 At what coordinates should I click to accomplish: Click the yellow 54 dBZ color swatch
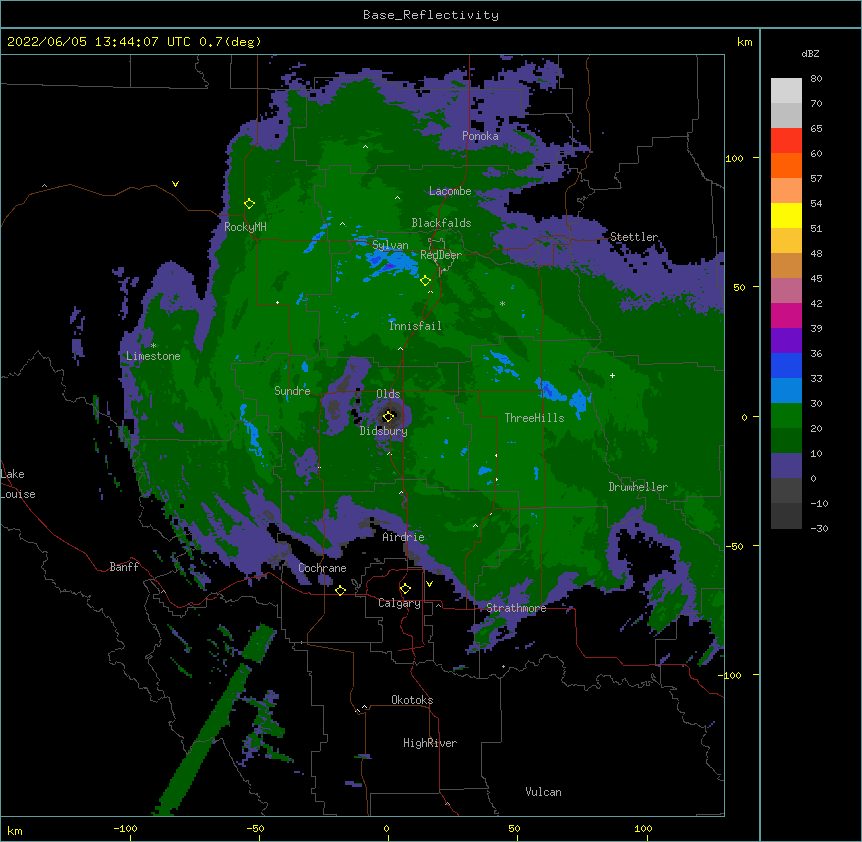[x=786, y=215]
